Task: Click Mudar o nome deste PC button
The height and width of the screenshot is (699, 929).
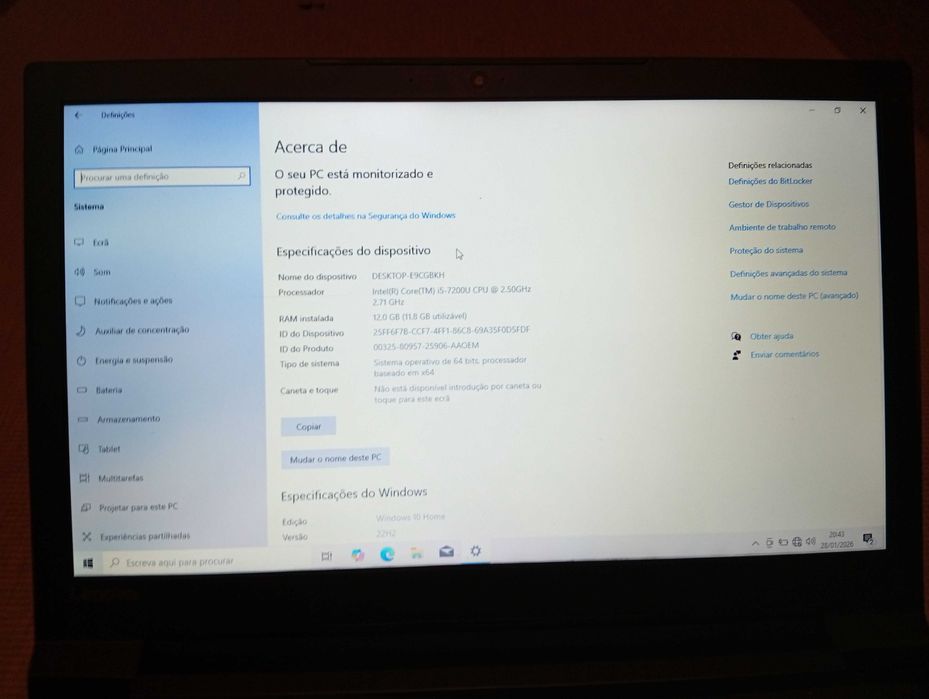Action: click(x=335, y=458)
